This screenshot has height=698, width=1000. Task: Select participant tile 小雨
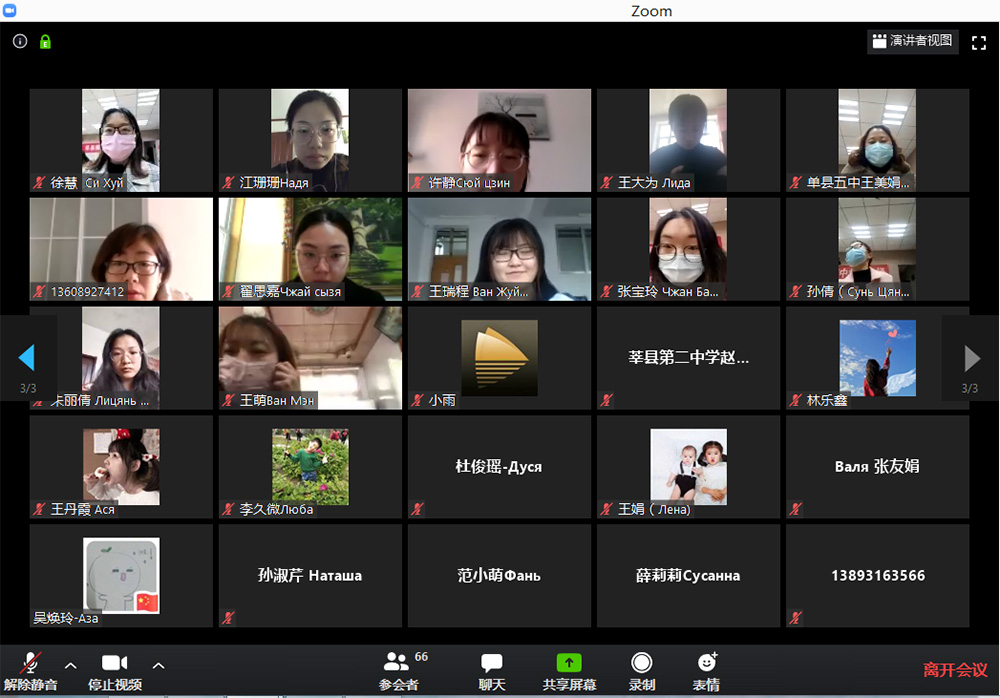(x=499, y=358)
